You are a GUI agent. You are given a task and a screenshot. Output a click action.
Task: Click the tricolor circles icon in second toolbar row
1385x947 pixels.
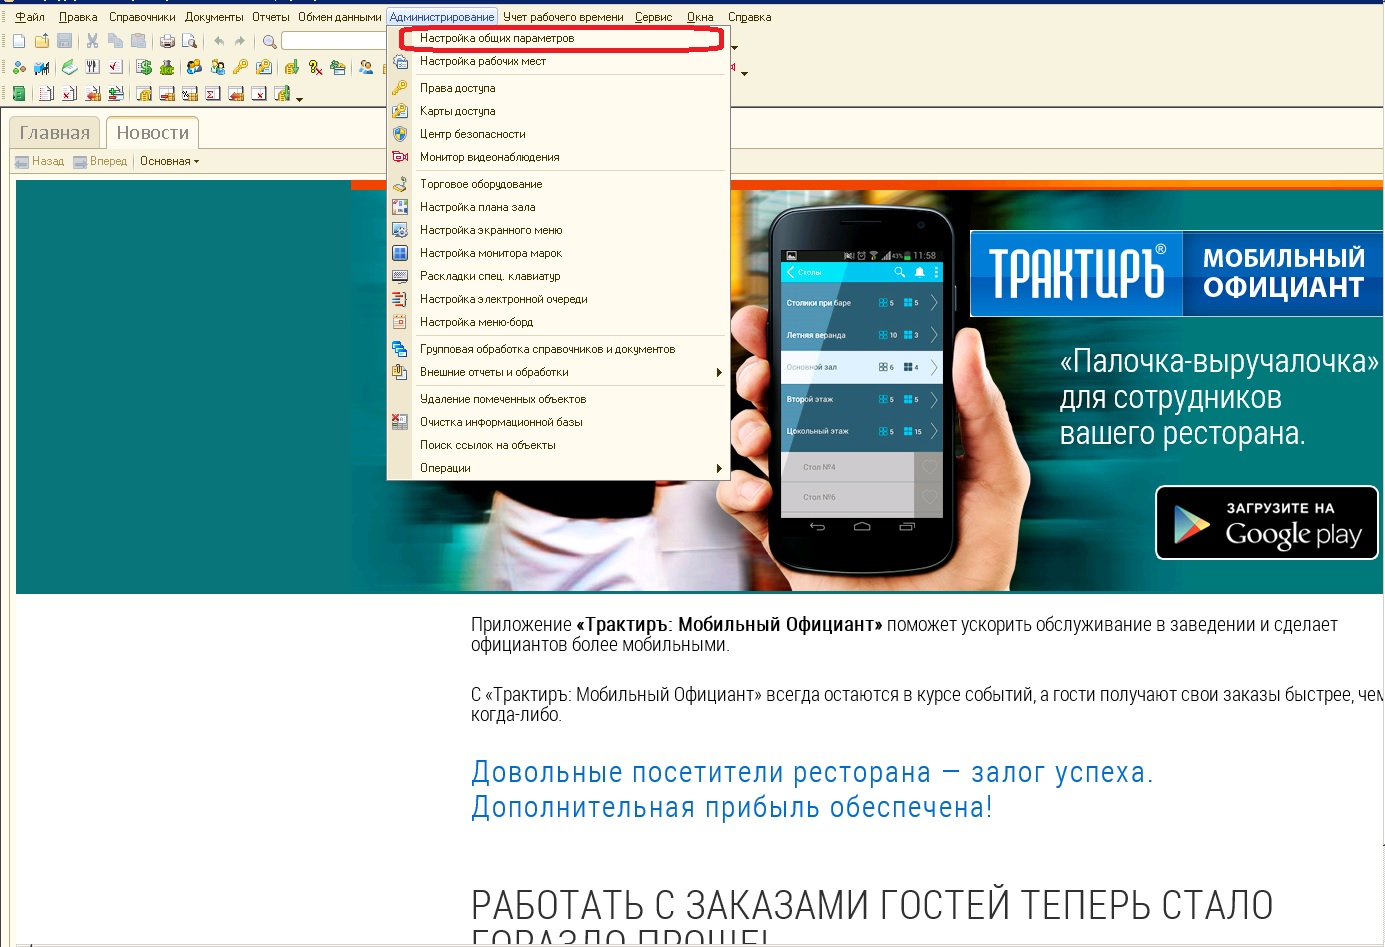pyautogui.click(x=19, y=67)
